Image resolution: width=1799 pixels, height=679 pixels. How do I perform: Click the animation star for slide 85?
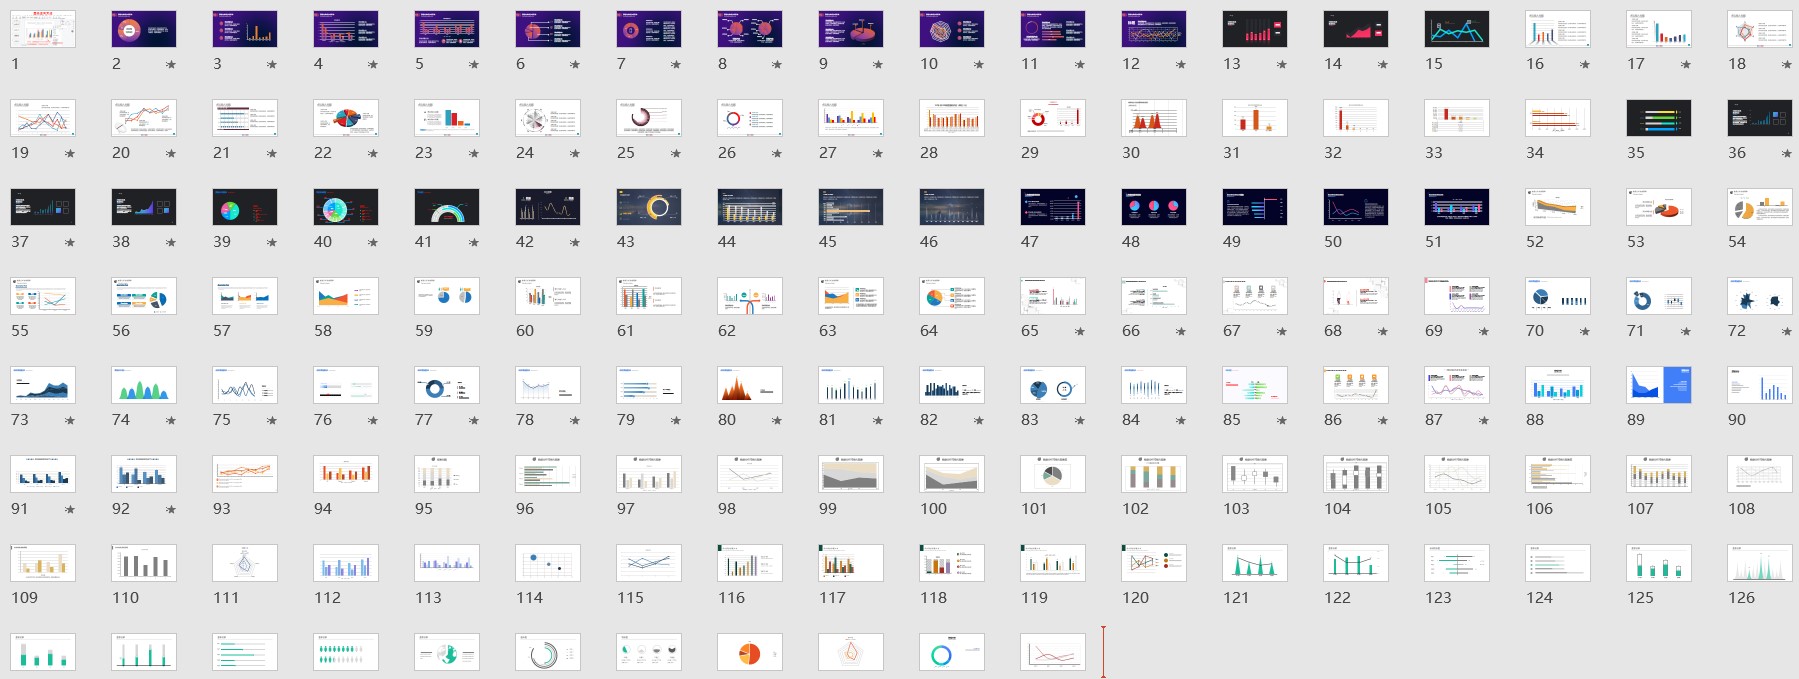point(1282,421)
